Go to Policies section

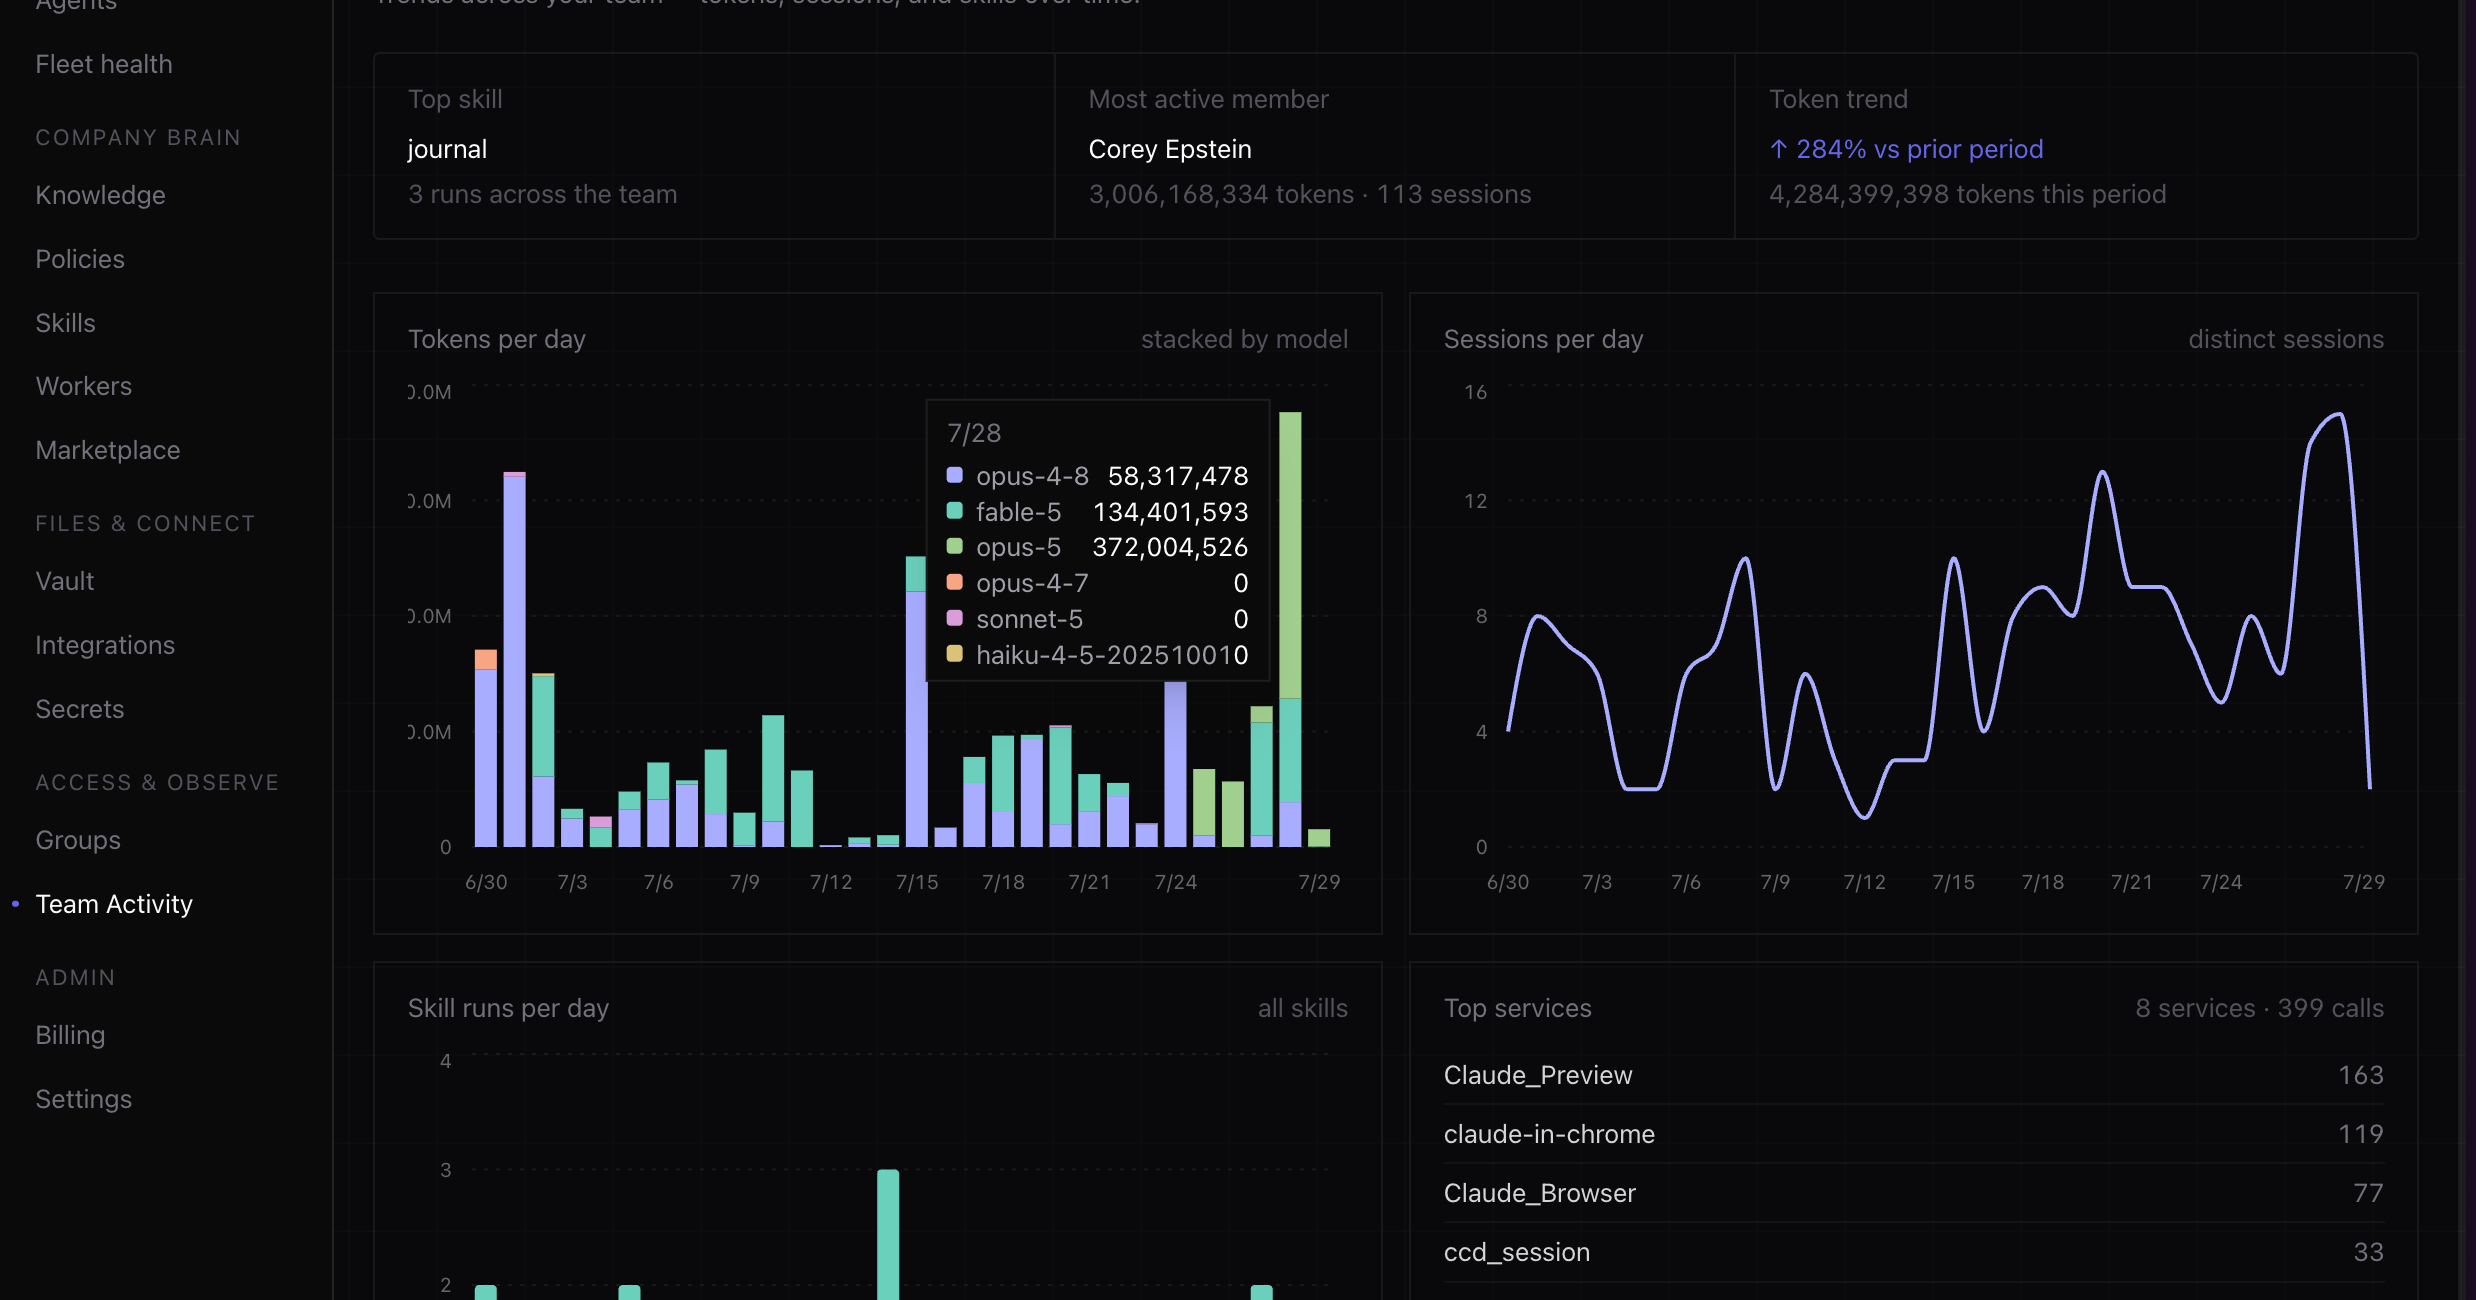(x=80, y=259)
